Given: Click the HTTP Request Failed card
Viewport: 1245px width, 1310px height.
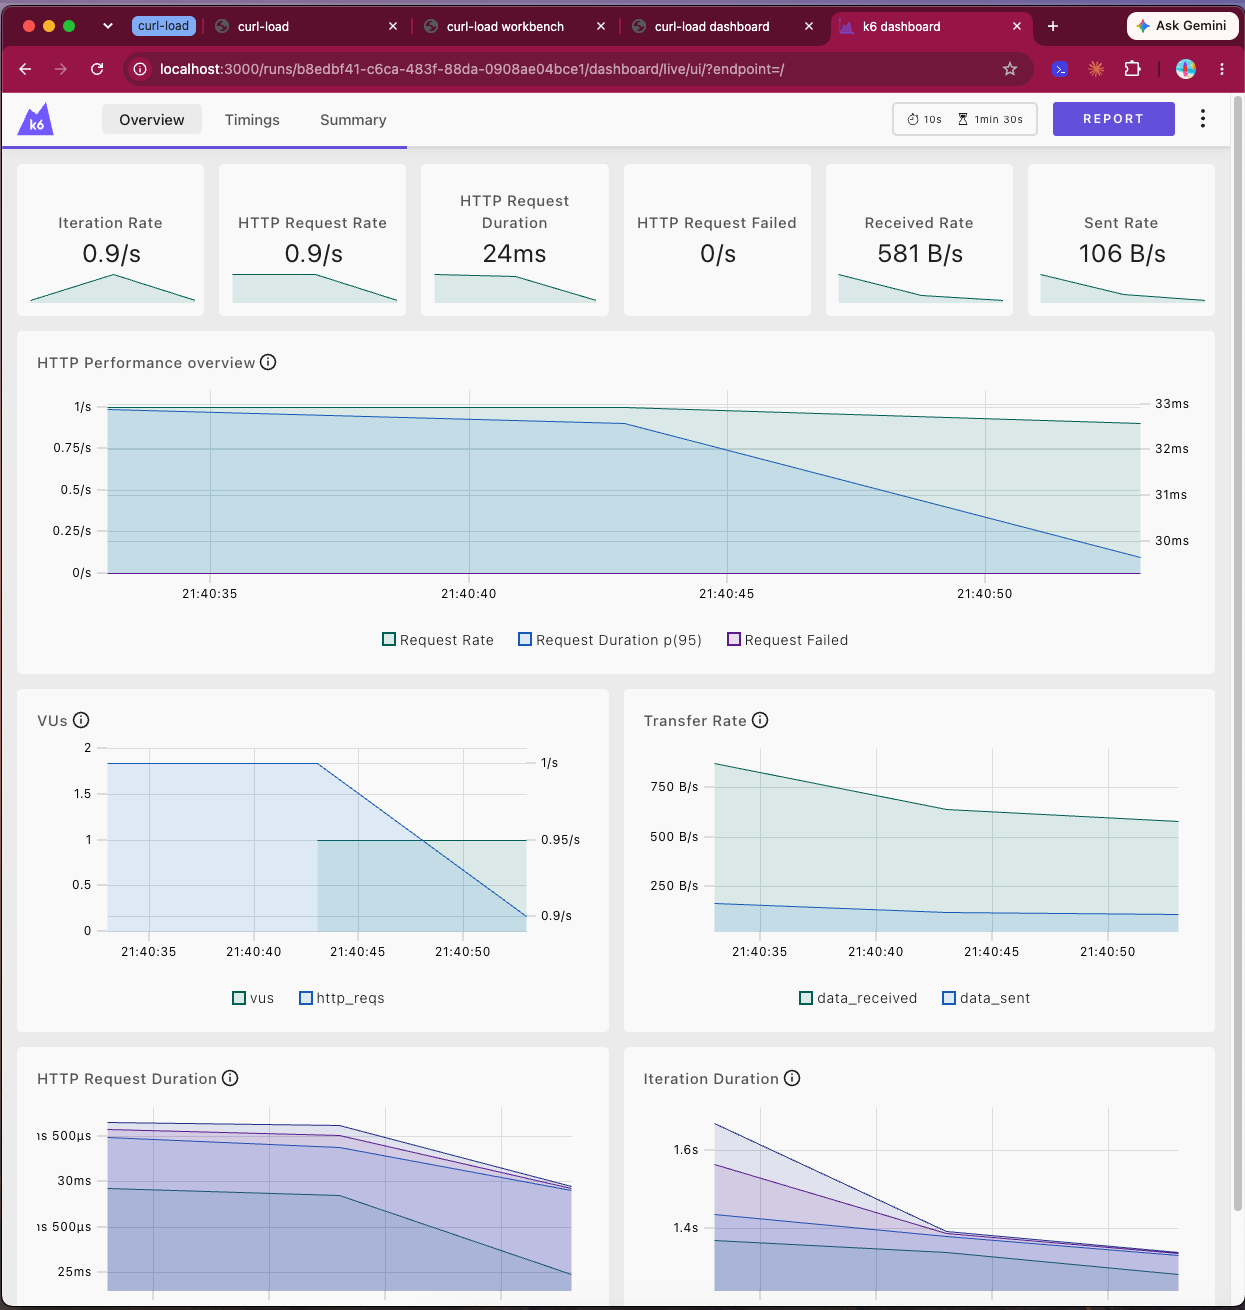Looking at the screenshot, I should (x=717, y=240).
